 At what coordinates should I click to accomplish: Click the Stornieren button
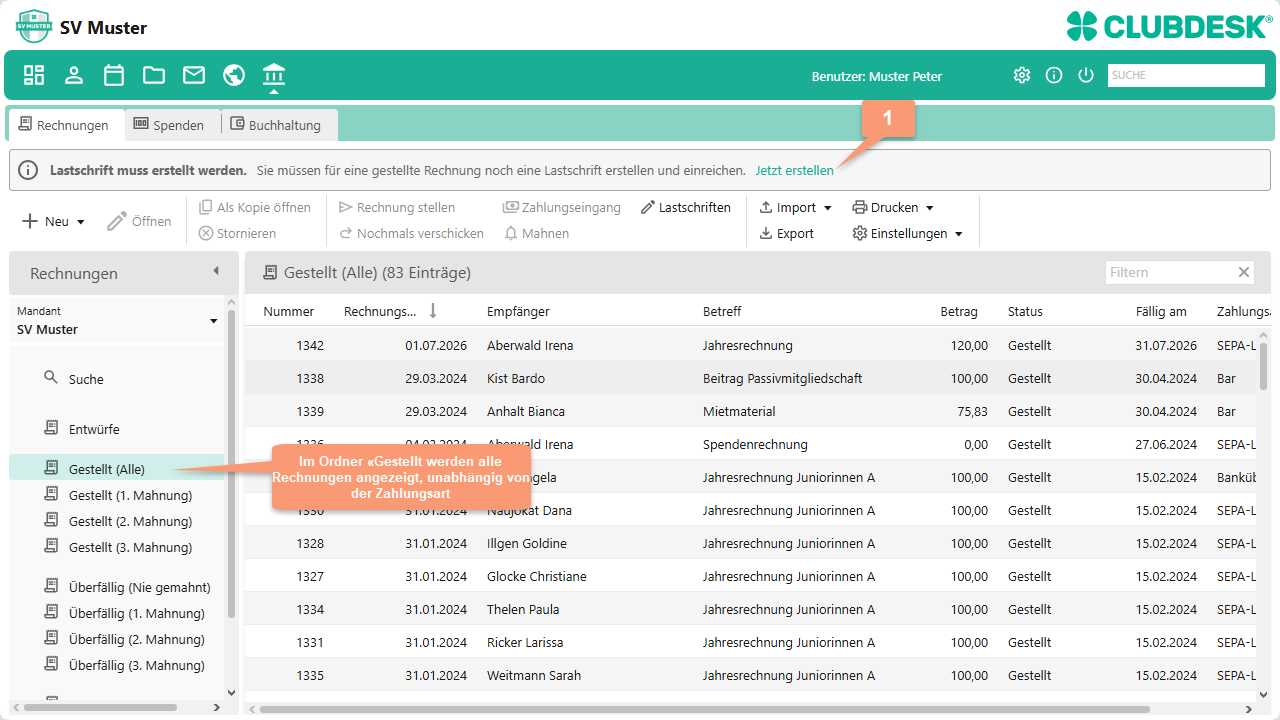pos(237,233)
